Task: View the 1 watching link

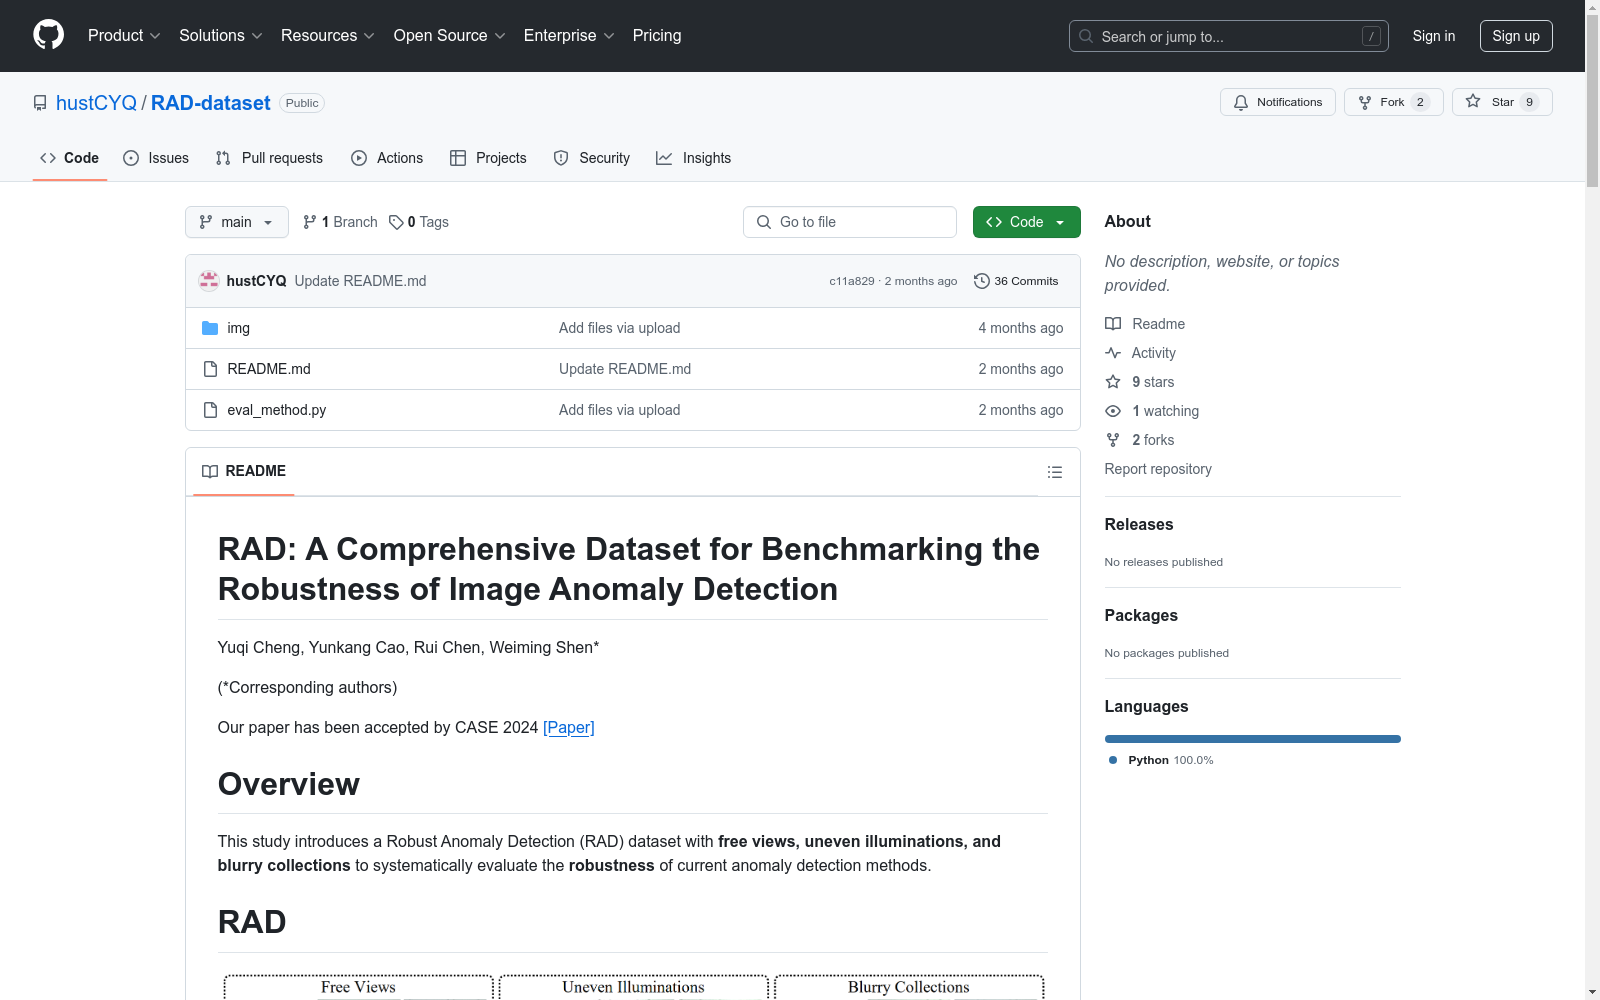Action: point(1152,411)
